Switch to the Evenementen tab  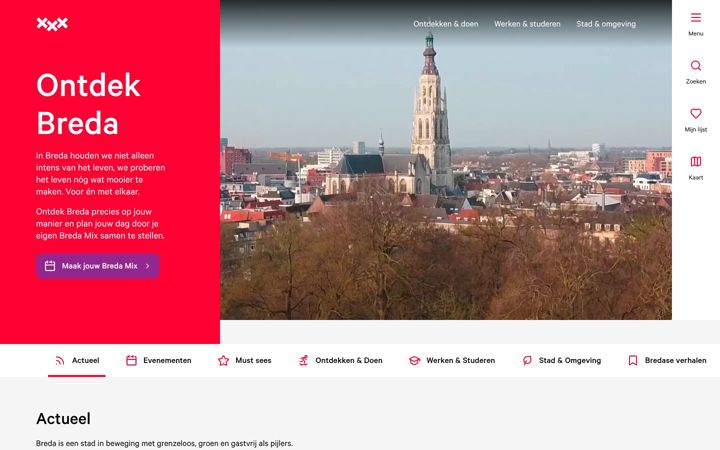click(158, 360)
